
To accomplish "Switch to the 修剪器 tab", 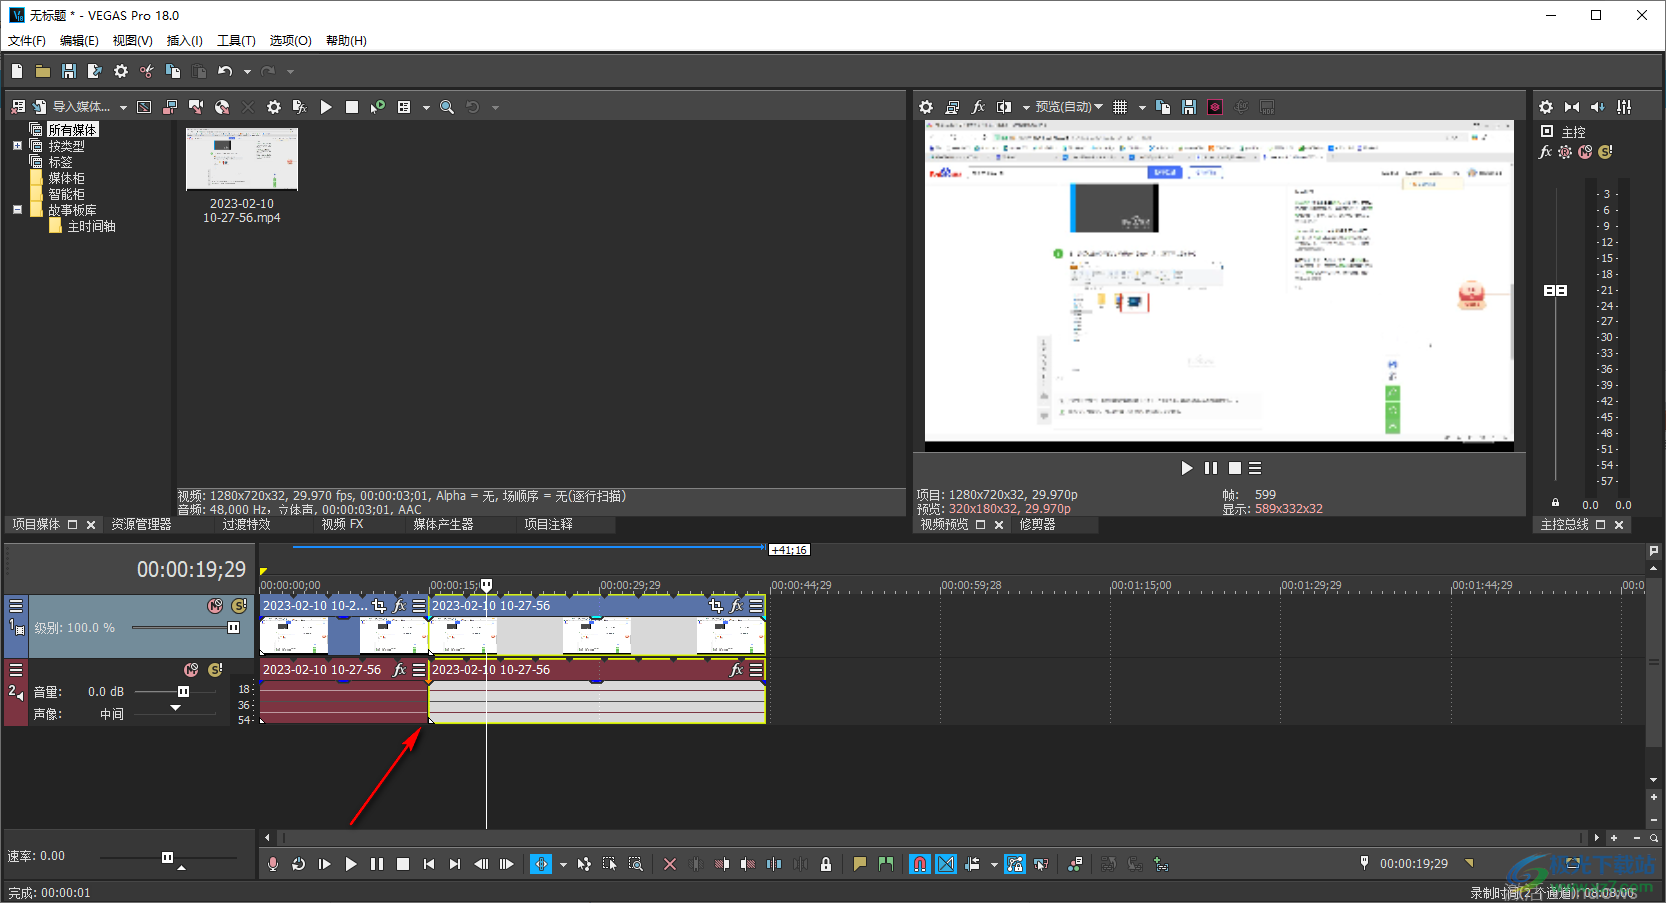I will coord(1037,524).
